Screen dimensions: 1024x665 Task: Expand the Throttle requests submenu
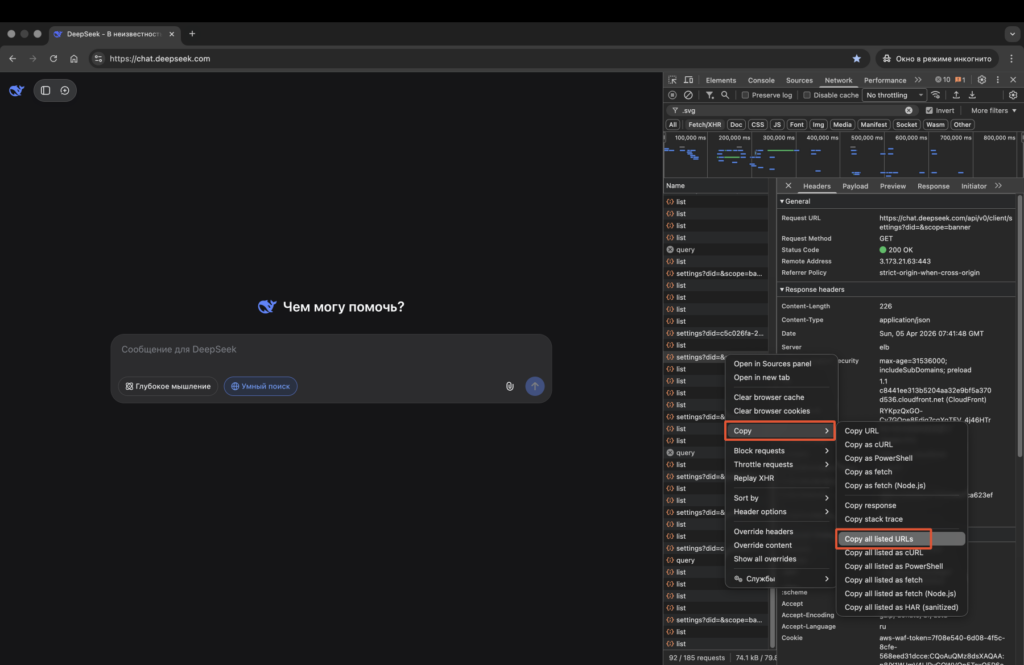pos(781,464)
